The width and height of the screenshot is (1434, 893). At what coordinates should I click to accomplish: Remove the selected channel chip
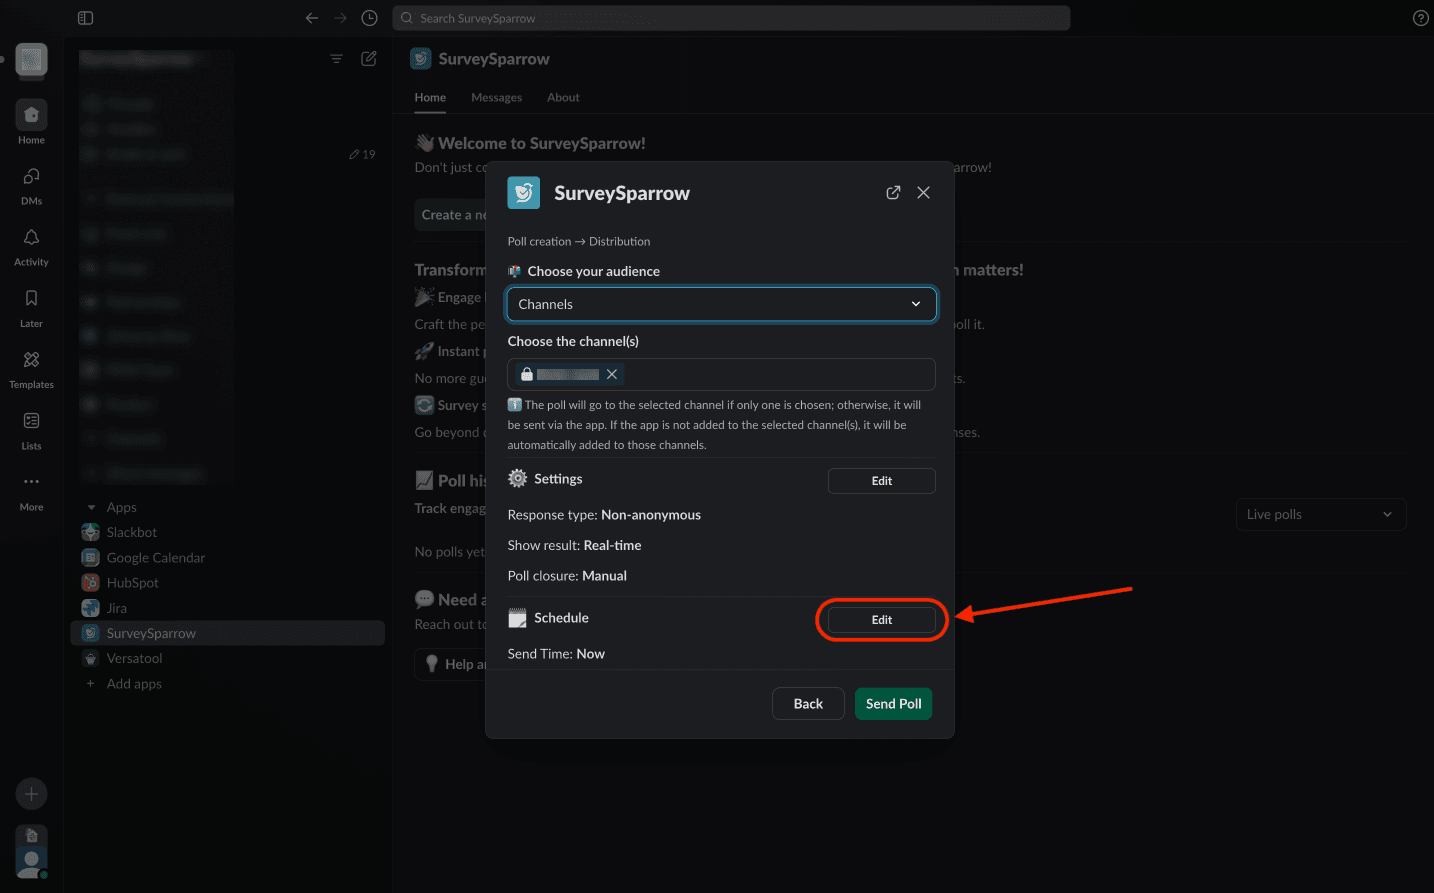click(612, 374)
